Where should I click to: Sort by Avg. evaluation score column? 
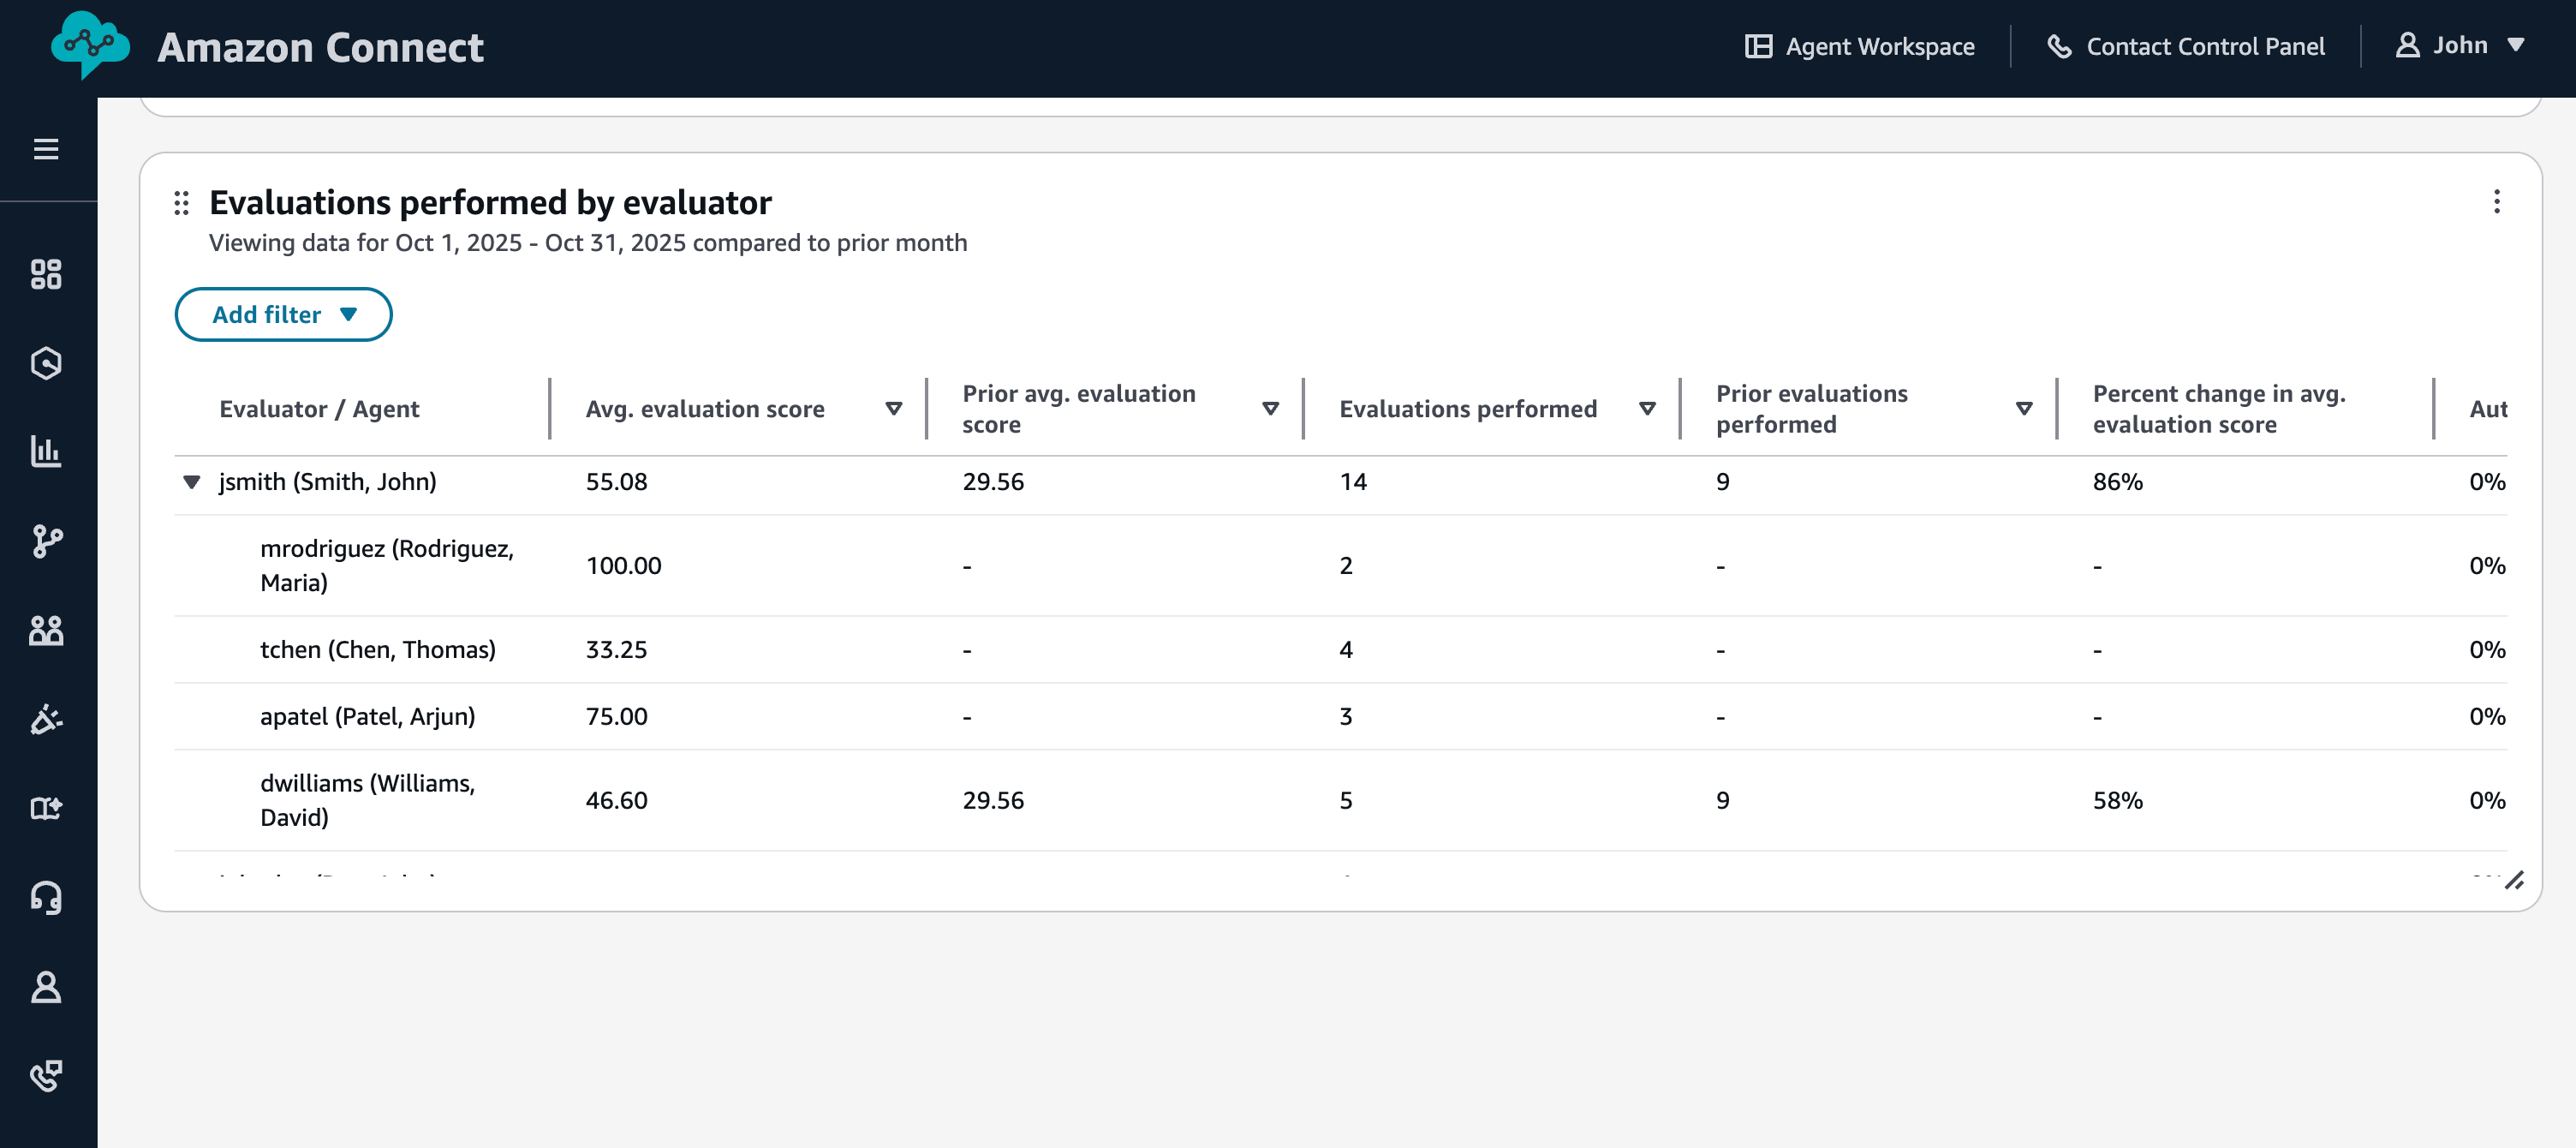point(893,408)
